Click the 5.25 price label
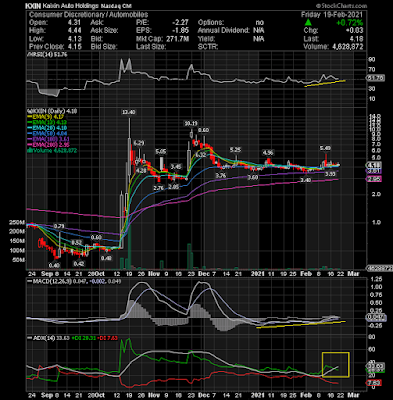The height and width of the screenshot is (400, 393). pyautogui.click(x=236, y=150)
